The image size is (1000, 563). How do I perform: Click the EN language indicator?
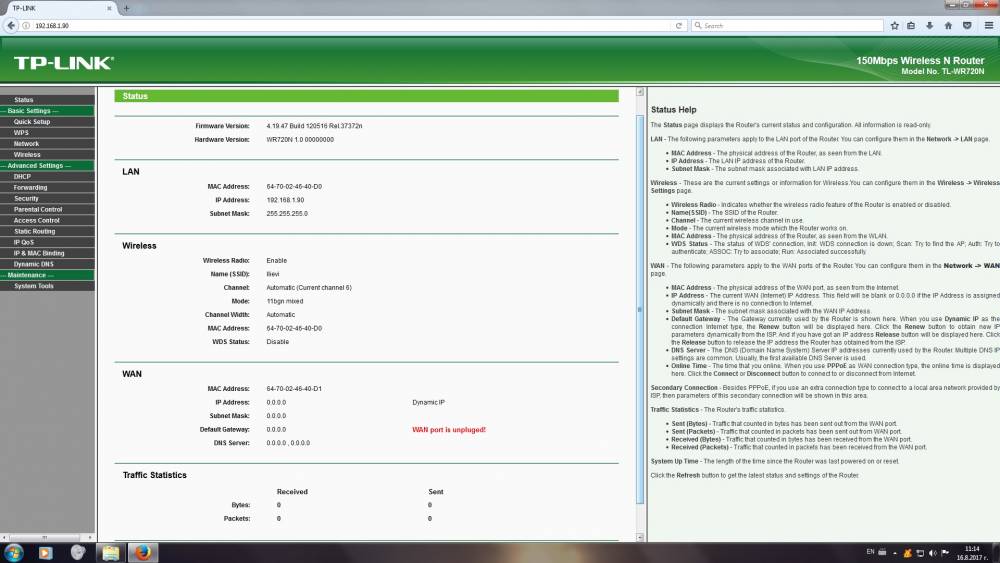point(870,552)
